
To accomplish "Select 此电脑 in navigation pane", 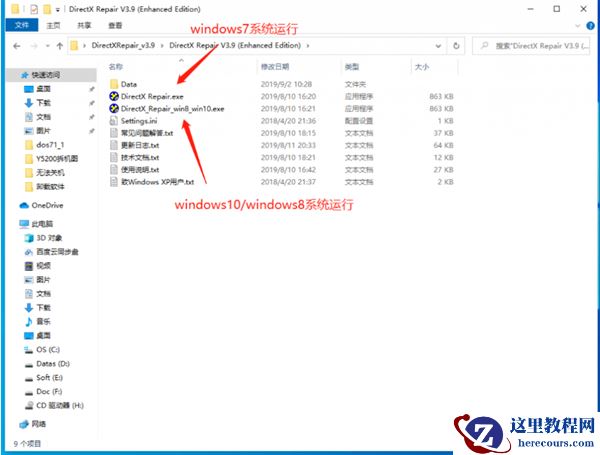I will click(42, 224).
